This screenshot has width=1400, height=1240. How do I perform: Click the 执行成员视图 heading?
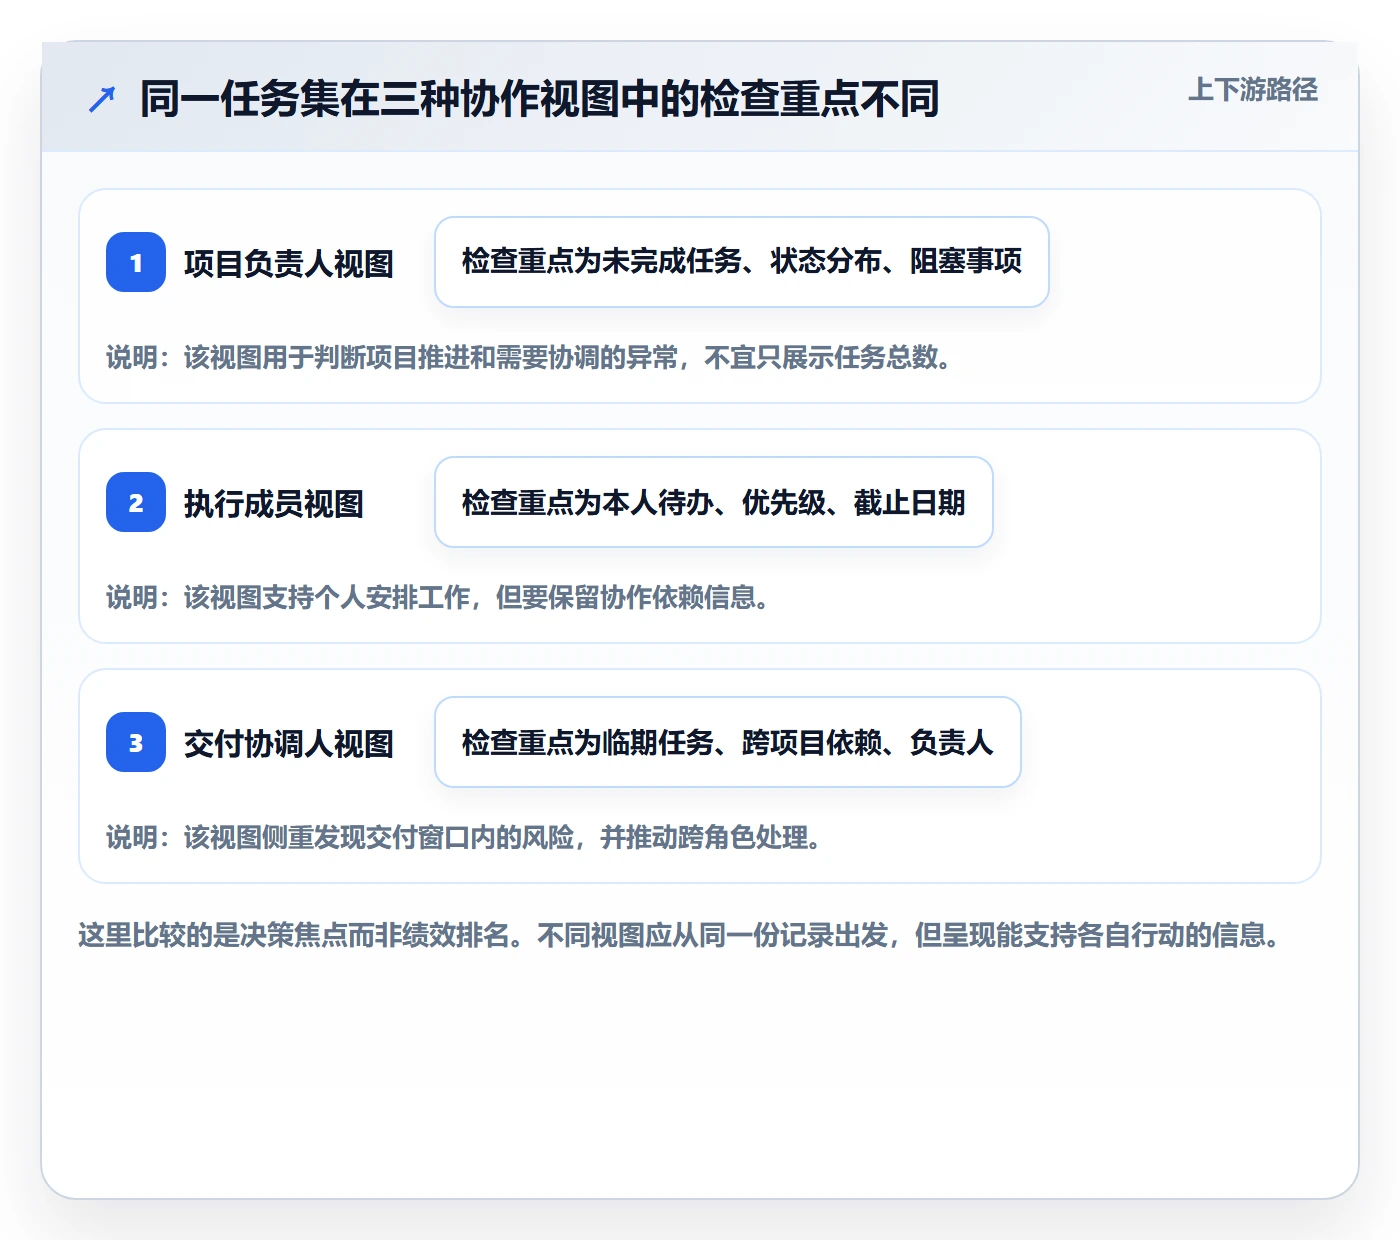(x=274, y=503)
